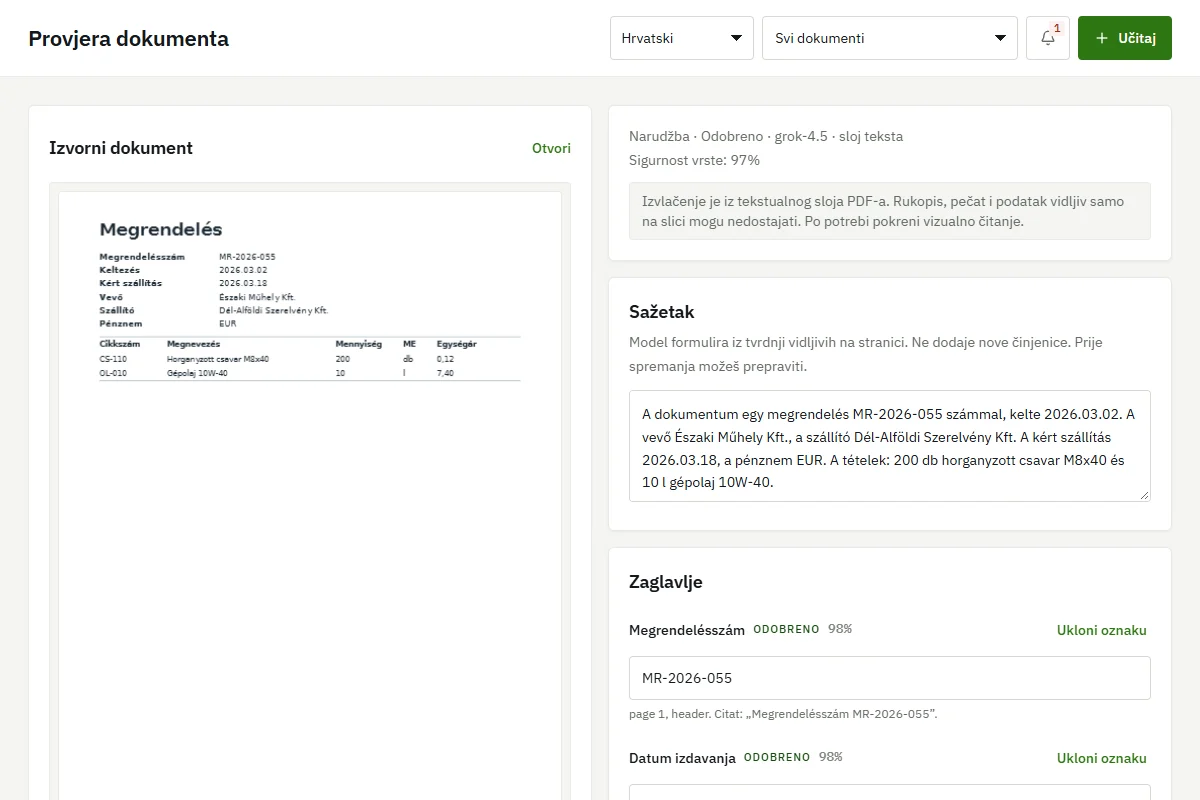Image resolution: width=1200 pixels, height=800 pixels.
Task: Click the 98% confidence beside Datum izdavanja
Action: tap(831, 757)
